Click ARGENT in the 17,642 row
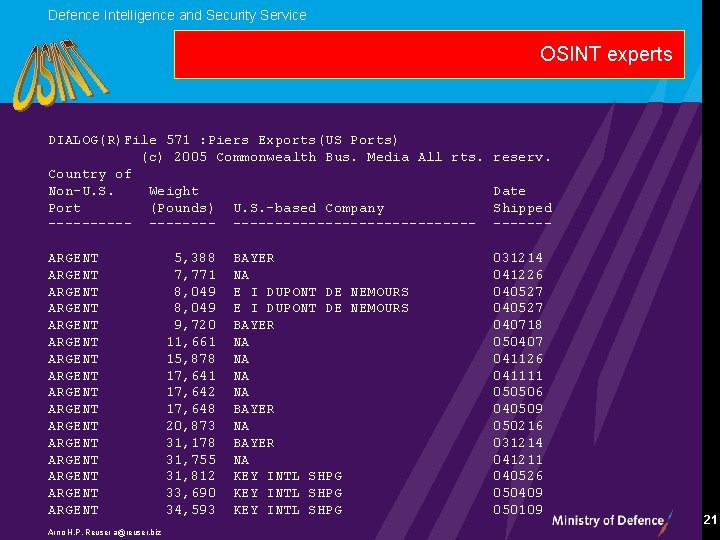The height and width of the screenshot is (540, 720). point(73,393)
